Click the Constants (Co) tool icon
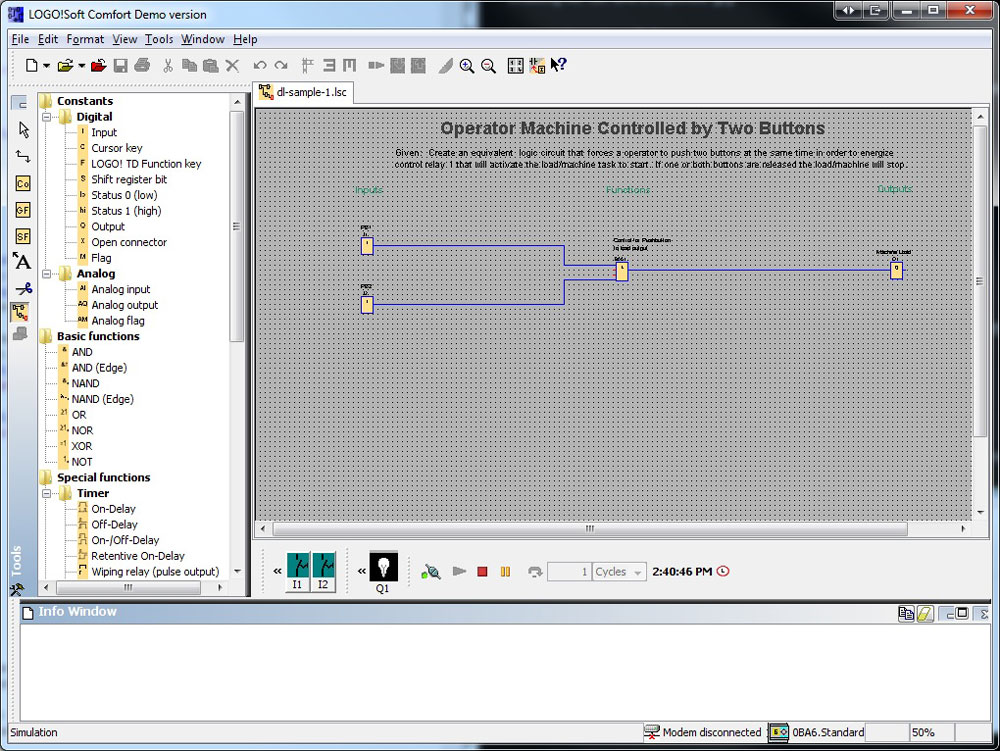 coord(23,184)
